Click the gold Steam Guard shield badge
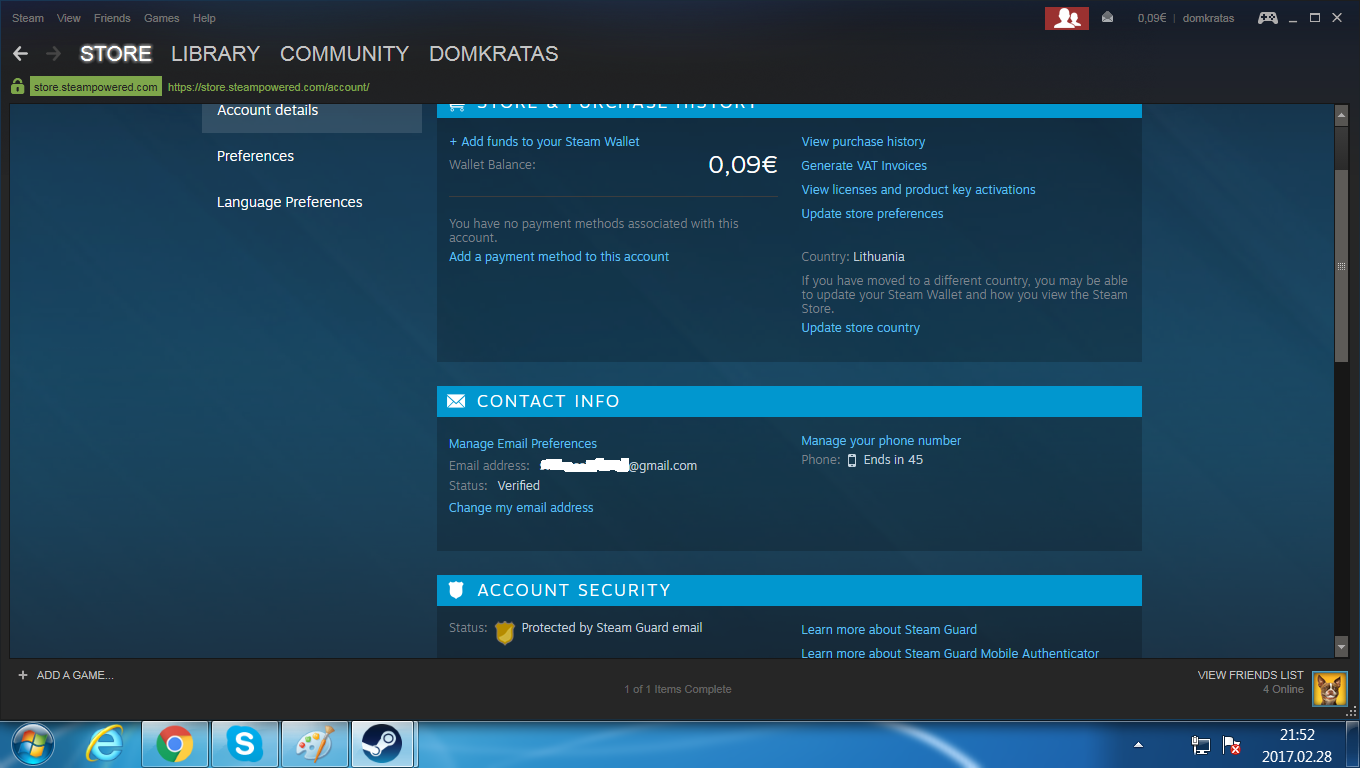 coord(505,631)
